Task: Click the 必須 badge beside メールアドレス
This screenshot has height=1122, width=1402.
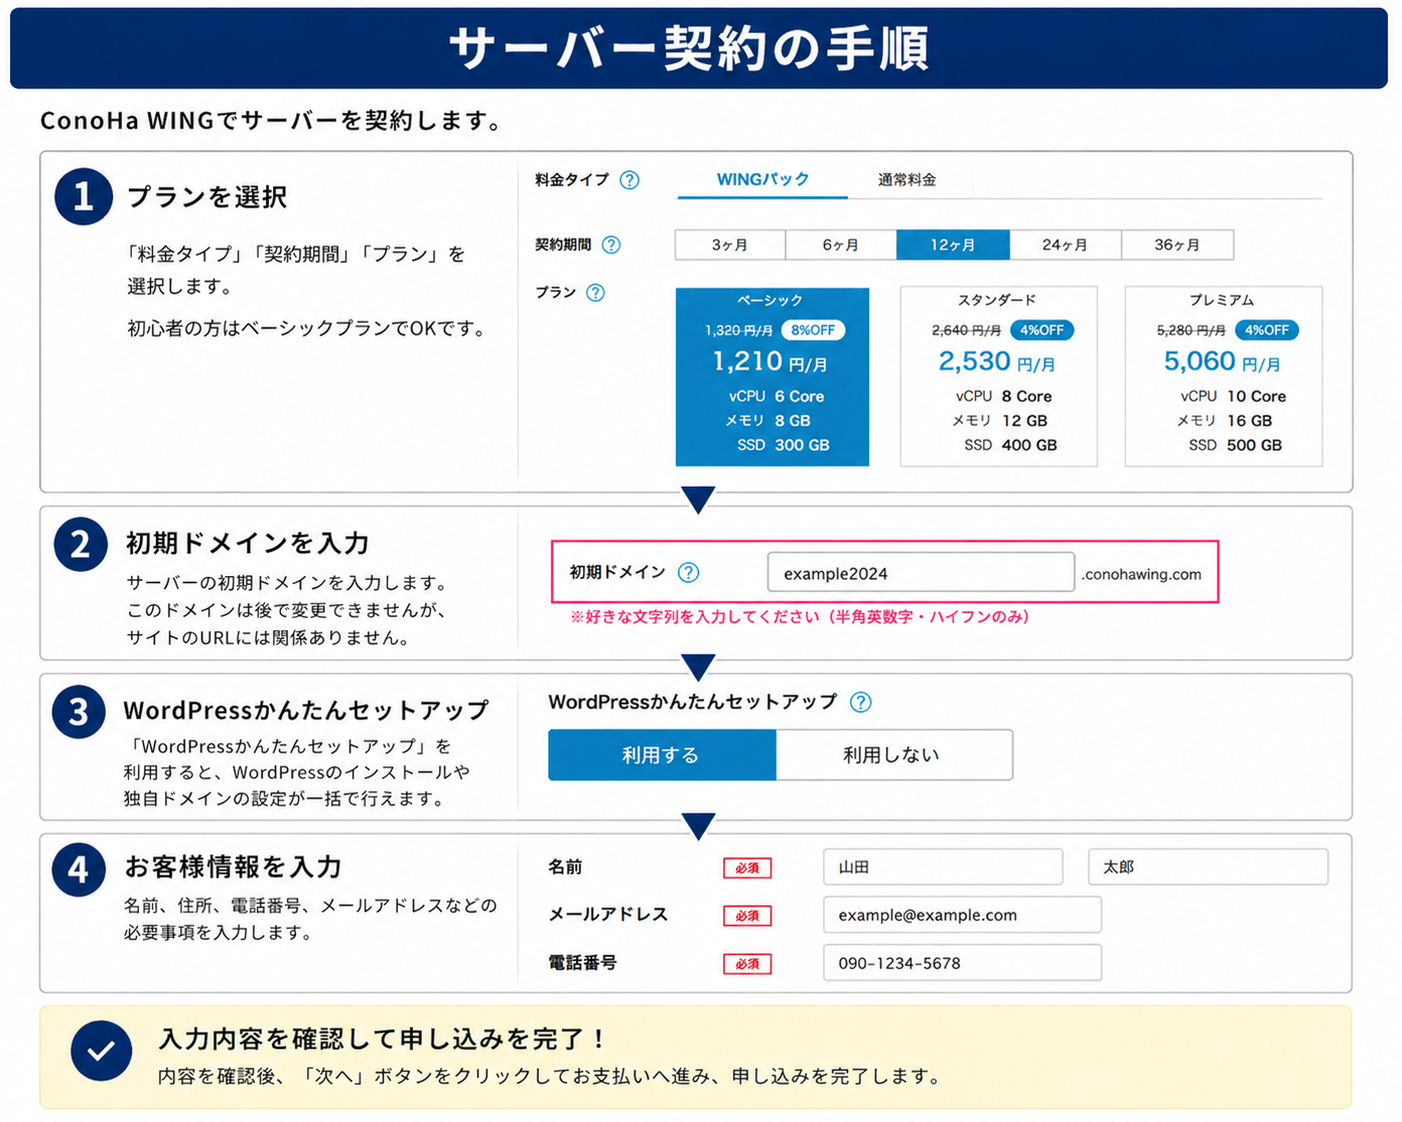Action: (x=747, y=916)
